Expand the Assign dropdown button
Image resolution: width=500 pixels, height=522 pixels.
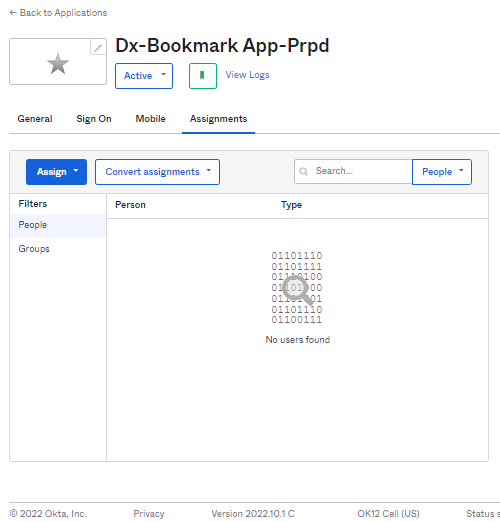point(56,172)
